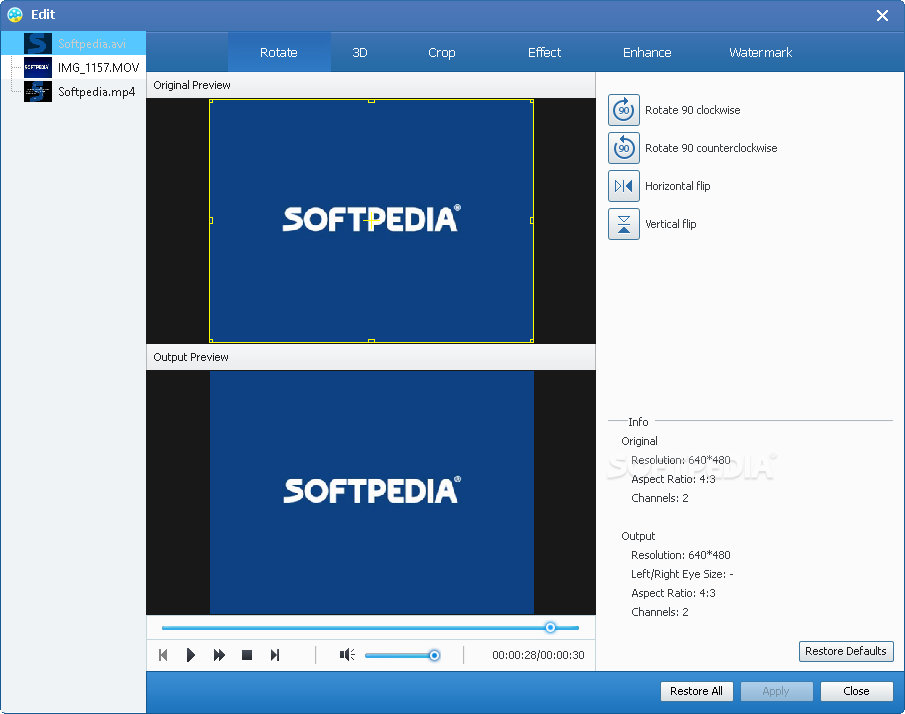
Task: Fast forward the preview
Action: tap(219, 655)
